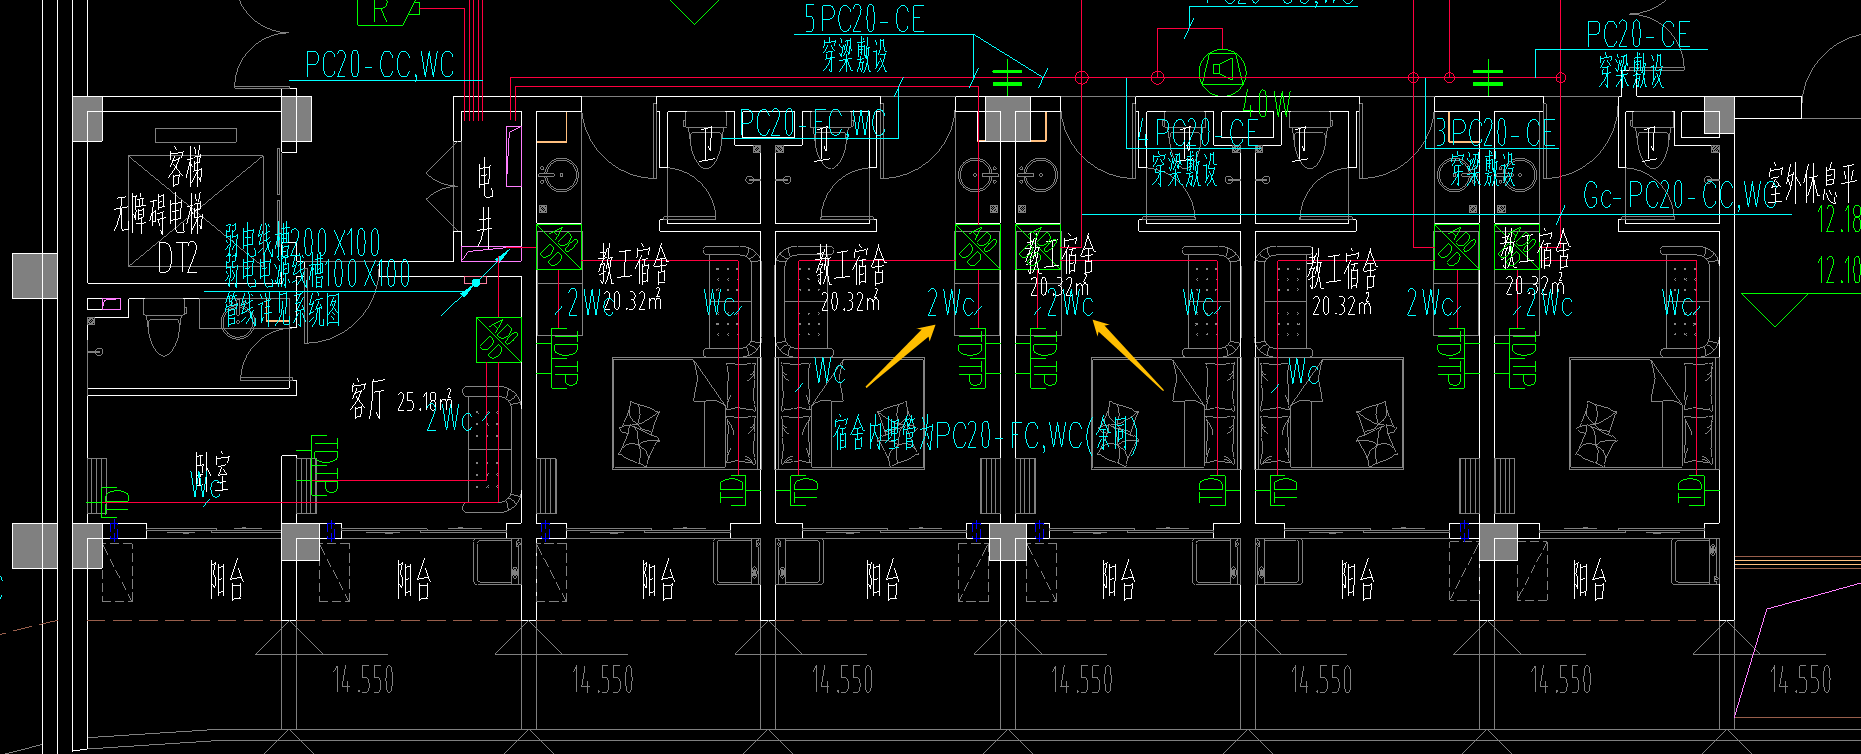Click 弱电线槽200X100 annotation
Viewport: 1861px width, 754px height.
point(302,242)
